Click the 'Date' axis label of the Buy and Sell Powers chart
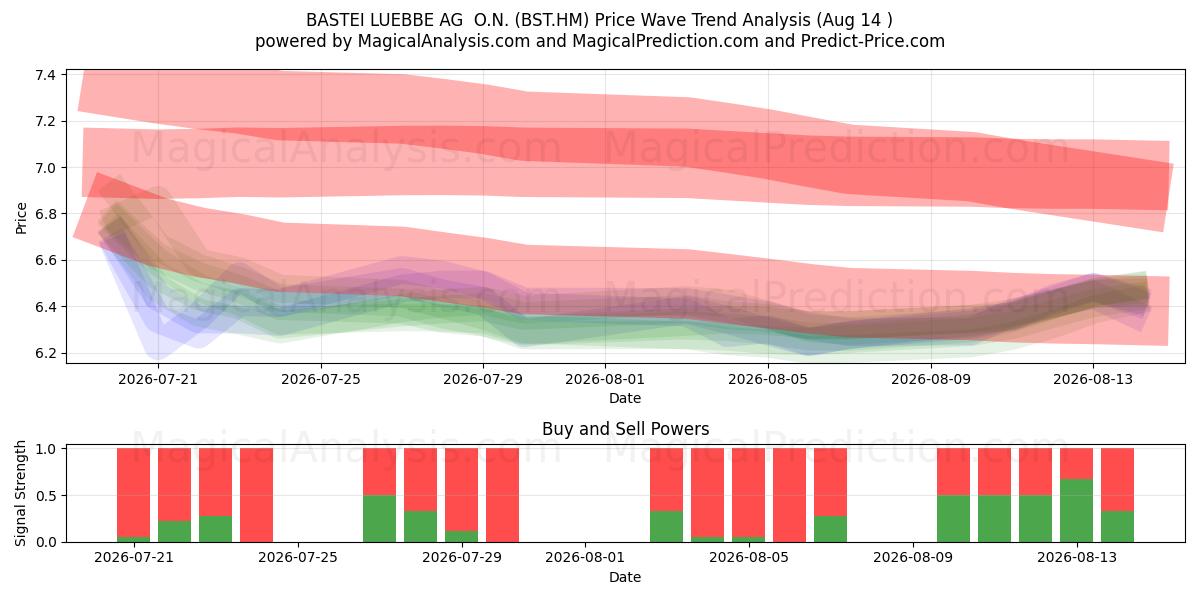The height and width of the screenshot is (600, 1200). tap(625, 577)
